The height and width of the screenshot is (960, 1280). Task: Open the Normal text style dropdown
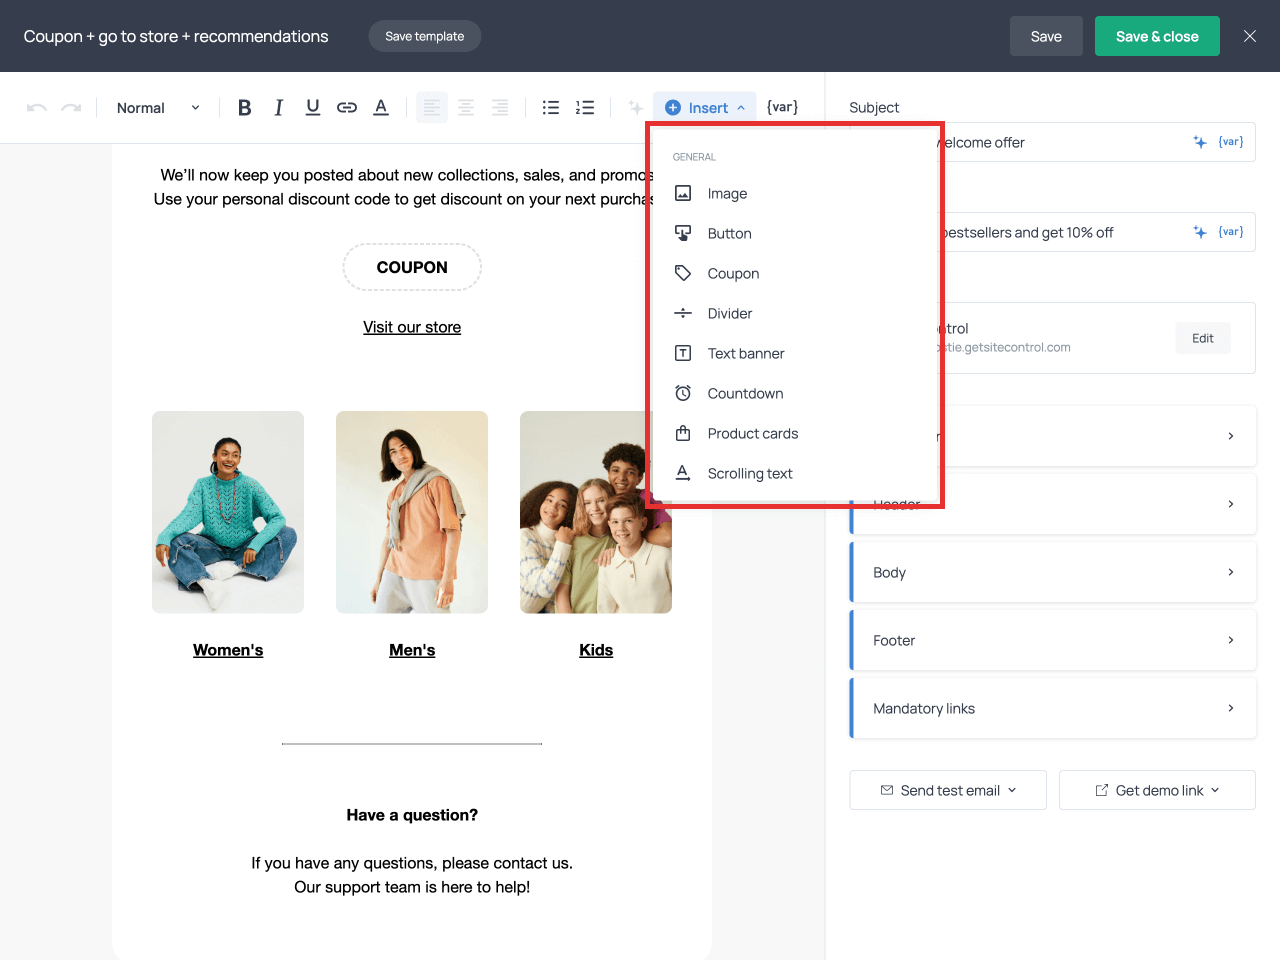(x=158, y=108)
